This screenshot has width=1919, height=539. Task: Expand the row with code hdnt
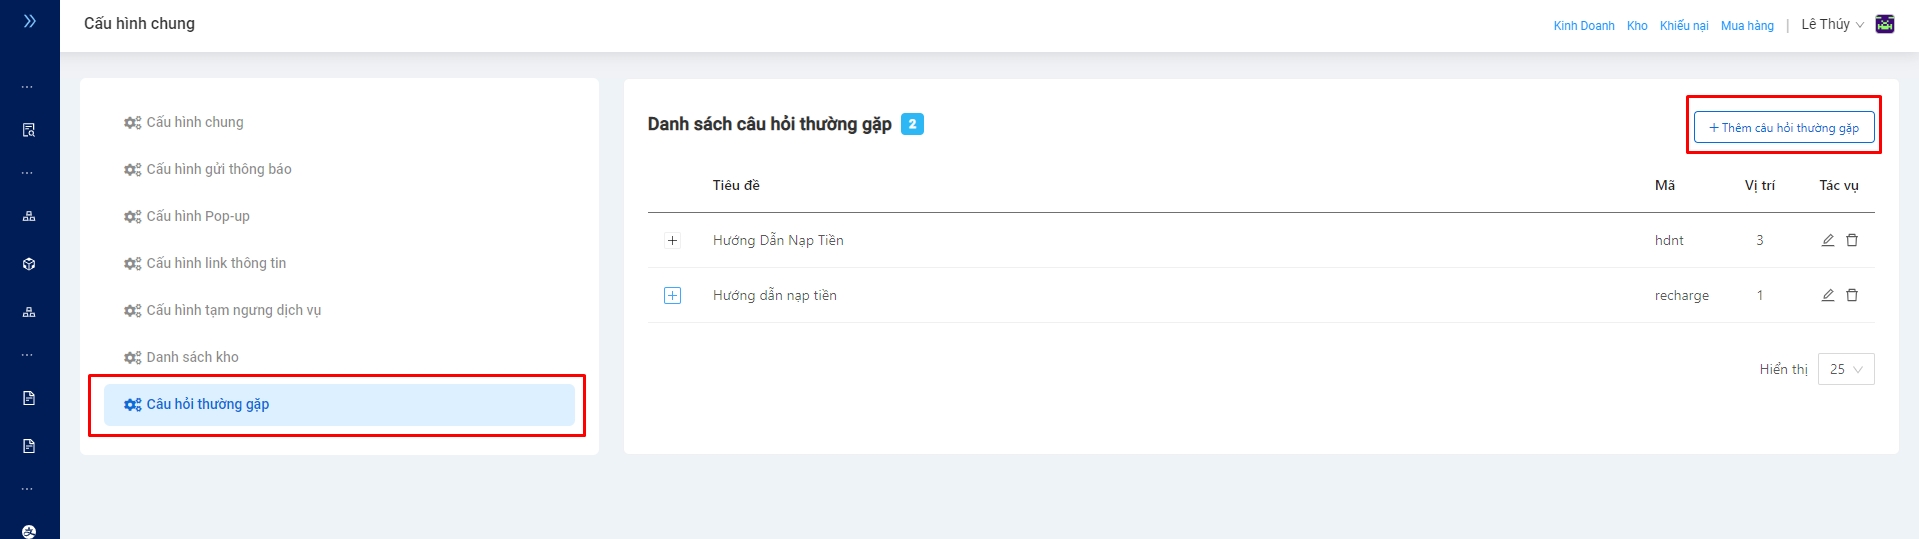tap(673, 240)
